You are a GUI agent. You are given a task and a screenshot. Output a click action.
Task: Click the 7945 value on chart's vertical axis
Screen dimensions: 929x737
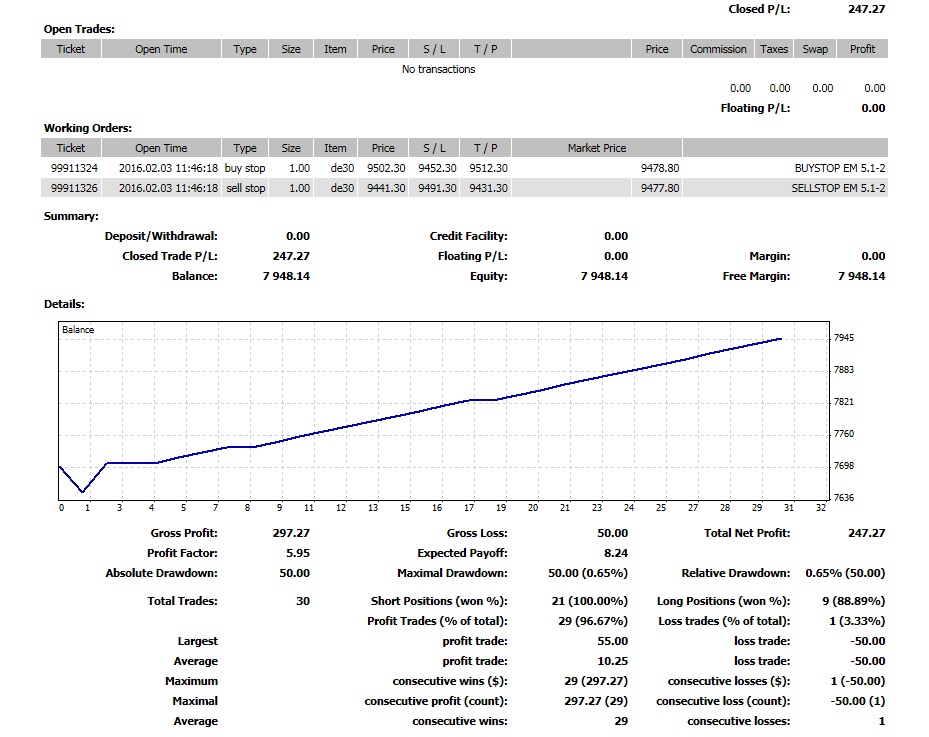(x=844, y=338)
